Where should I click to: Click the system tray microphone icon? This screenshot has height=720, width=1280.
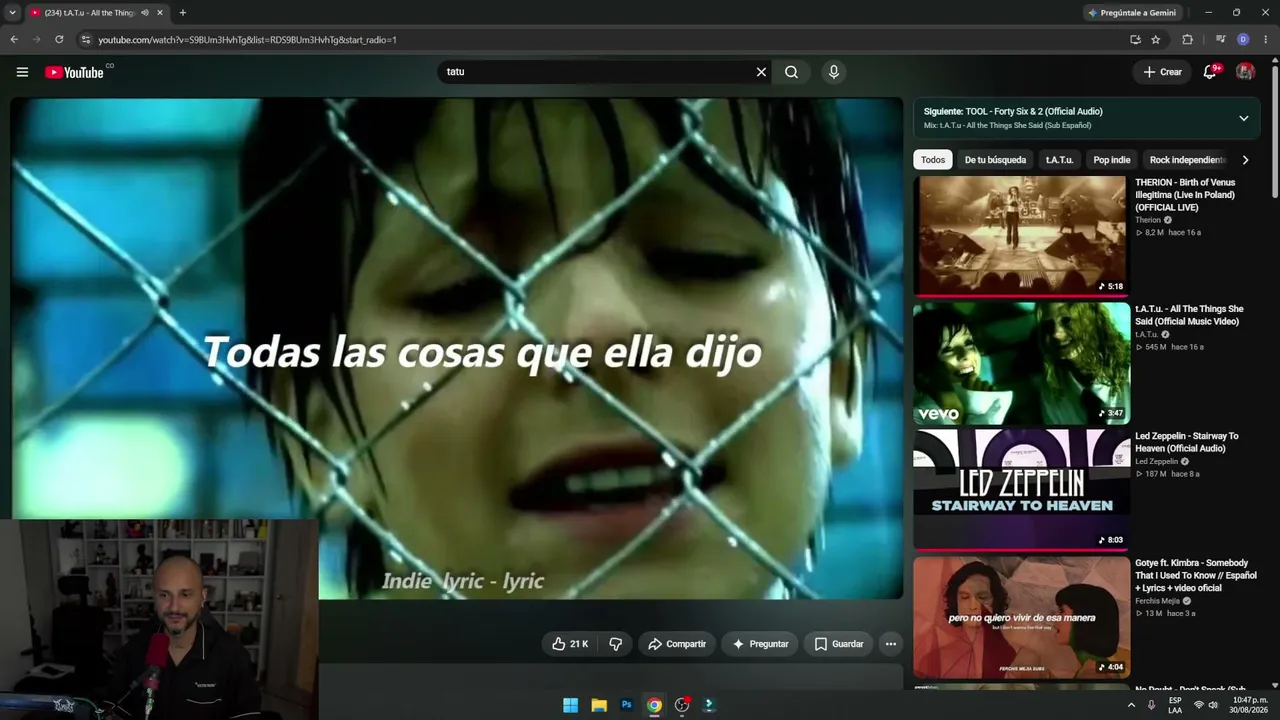click(1152, 705)
